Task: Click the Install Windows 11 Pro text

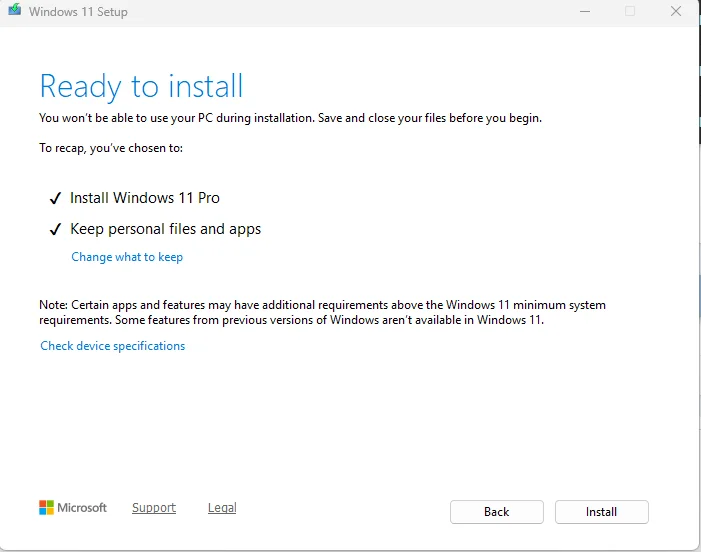Action: coord(145,198)
